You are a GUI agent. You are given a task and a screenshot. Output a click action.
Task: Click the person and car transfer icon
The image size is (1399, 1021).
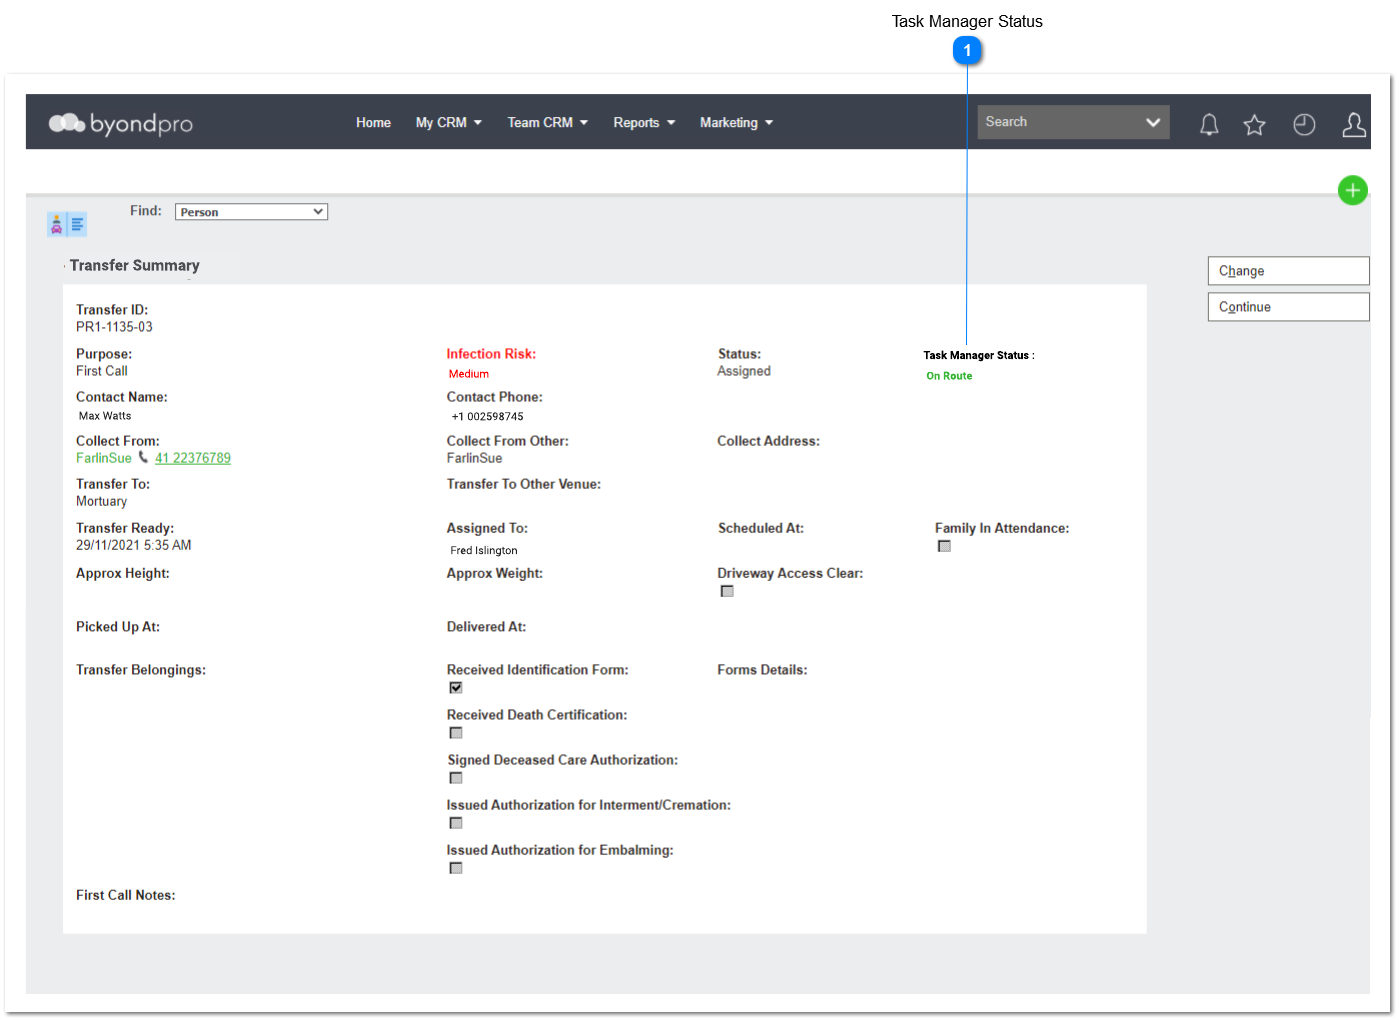[x=56, y=224]
